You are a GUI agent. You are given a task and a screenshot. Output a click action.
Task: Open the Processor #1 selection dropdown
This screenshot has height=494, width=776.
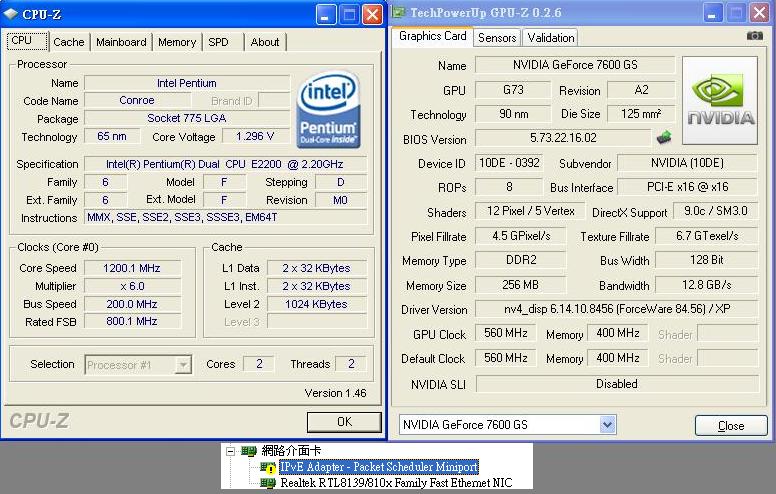pyautogui.click(x=182, y=365)
